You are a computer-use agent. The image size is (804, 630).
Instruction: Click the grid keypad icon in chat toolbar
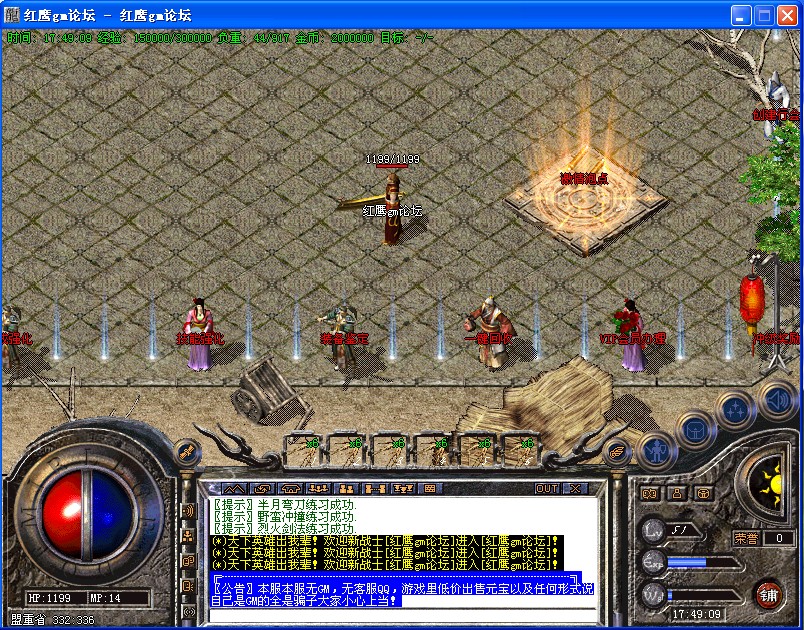(430, 489)
